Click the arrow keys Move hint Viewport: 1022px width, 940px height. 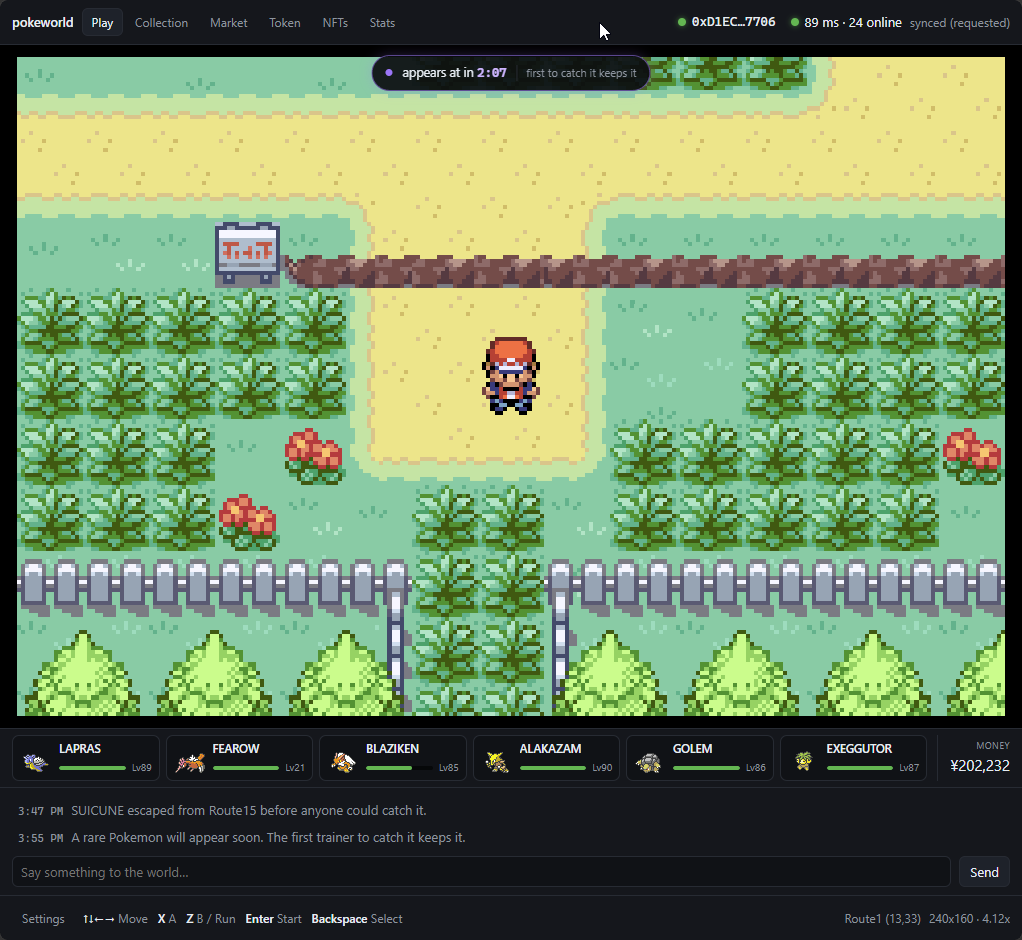pos(115,918)
